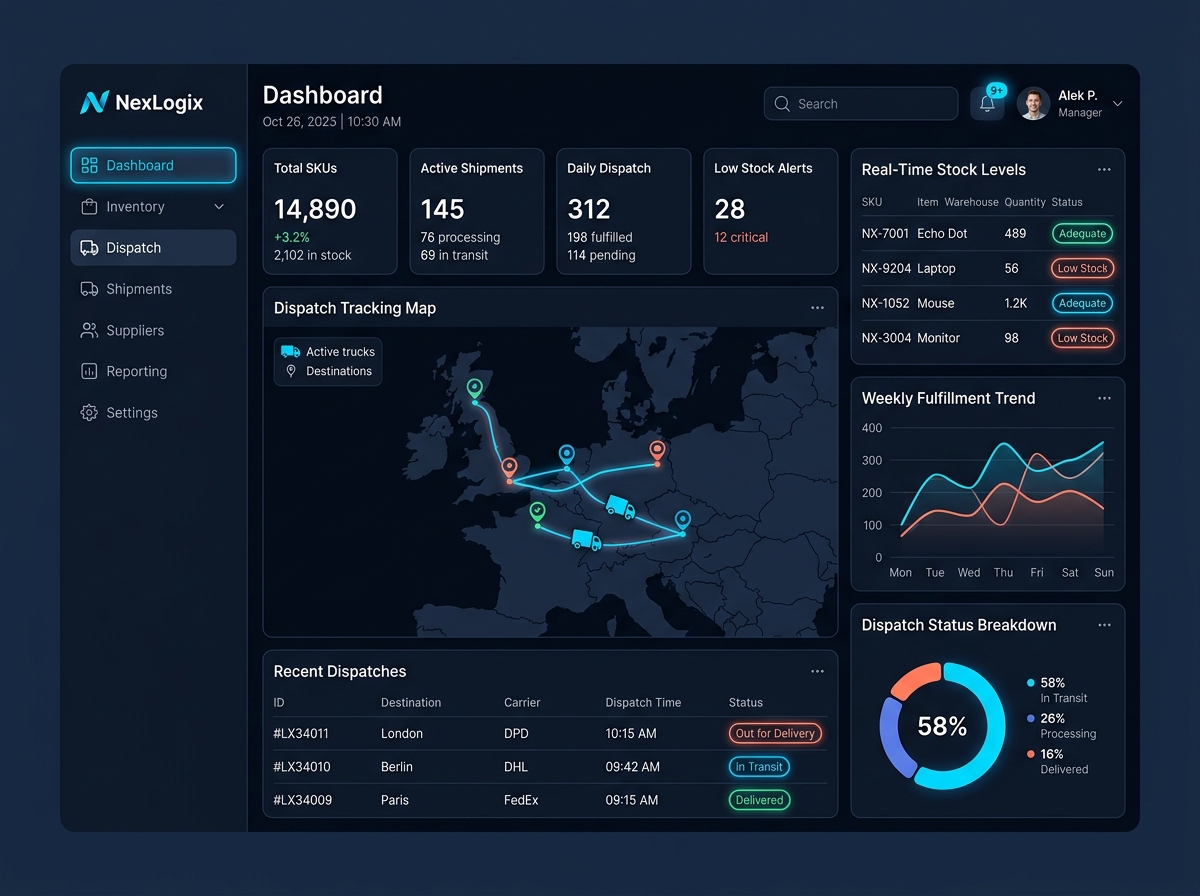Select dispatch ID #LX34011
The image size is (1200, 896).
[301, 733]
